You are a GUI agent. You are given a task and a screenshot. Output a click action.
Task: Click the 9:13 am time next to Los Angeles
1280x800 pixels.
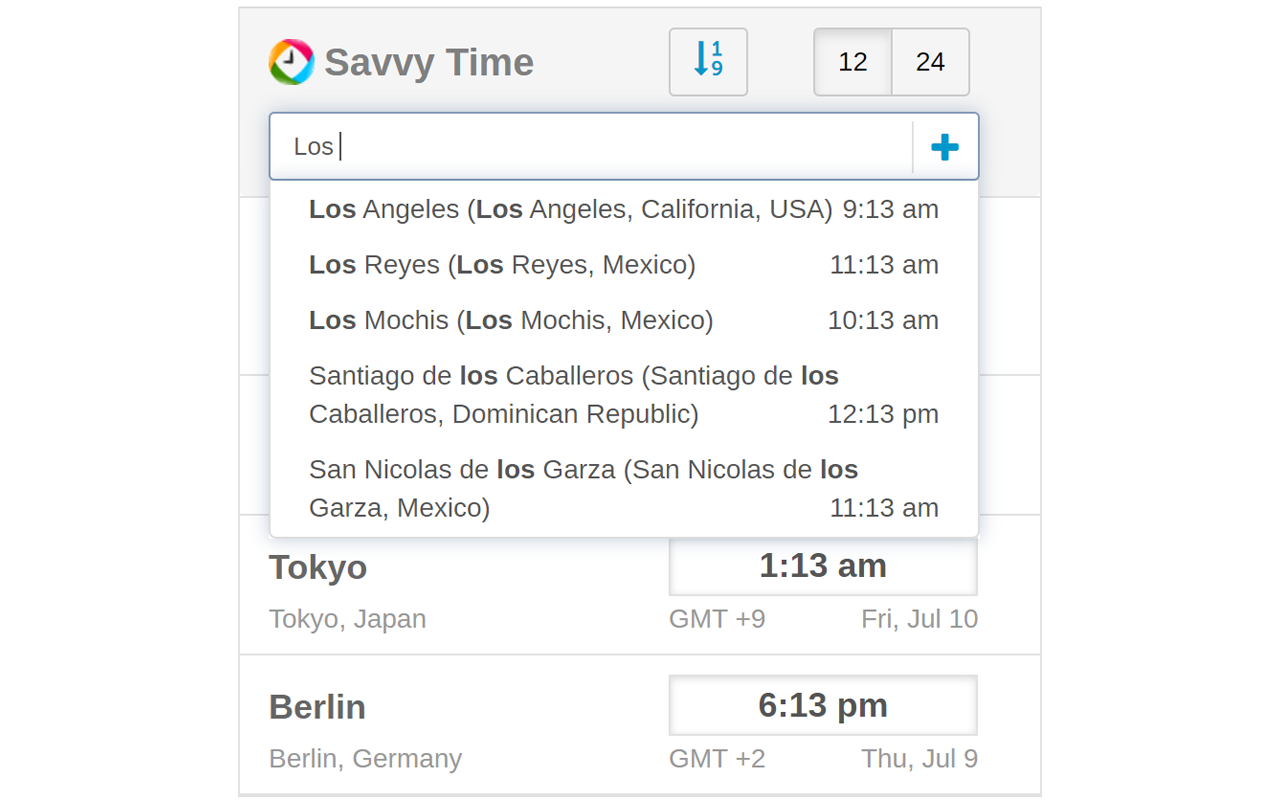coord(889,209)
